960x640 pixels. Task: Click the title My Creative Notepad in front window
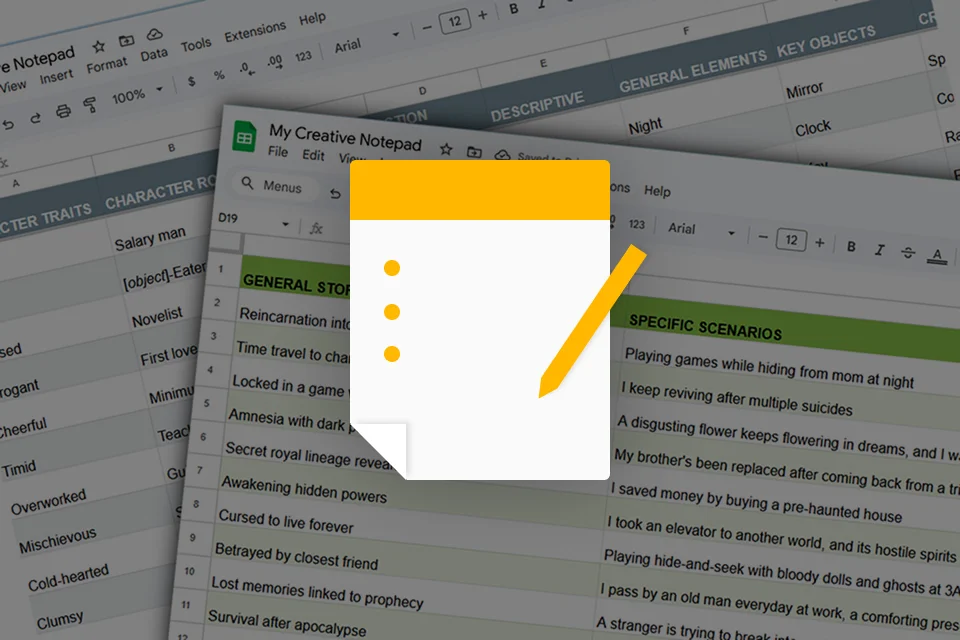click(x=345, y=137)
